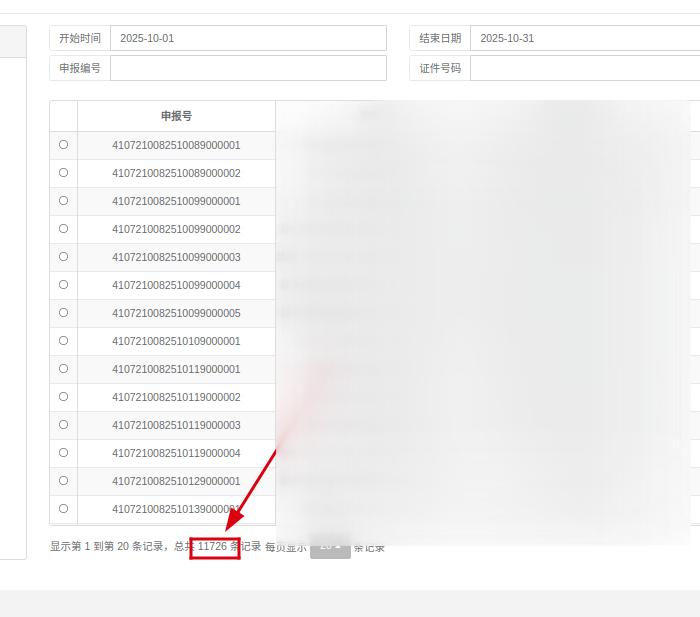The height and width of the screenshot is (617, 700).
Task: Focus the 证件号码 input box
Action: (584, 68)
